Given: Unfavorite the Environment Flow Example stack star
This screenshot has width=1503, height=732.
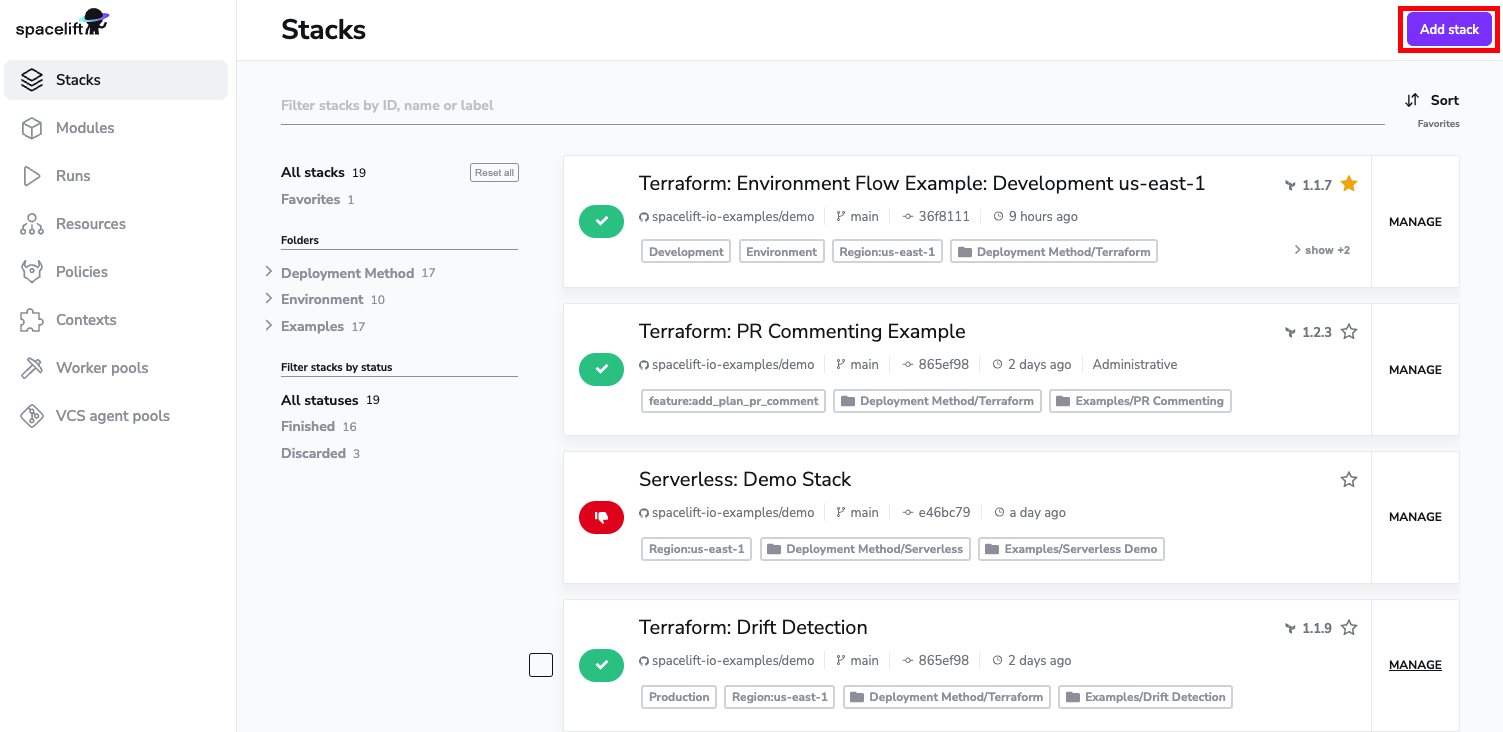Looking at the screenshot, I should (1349, 184).
